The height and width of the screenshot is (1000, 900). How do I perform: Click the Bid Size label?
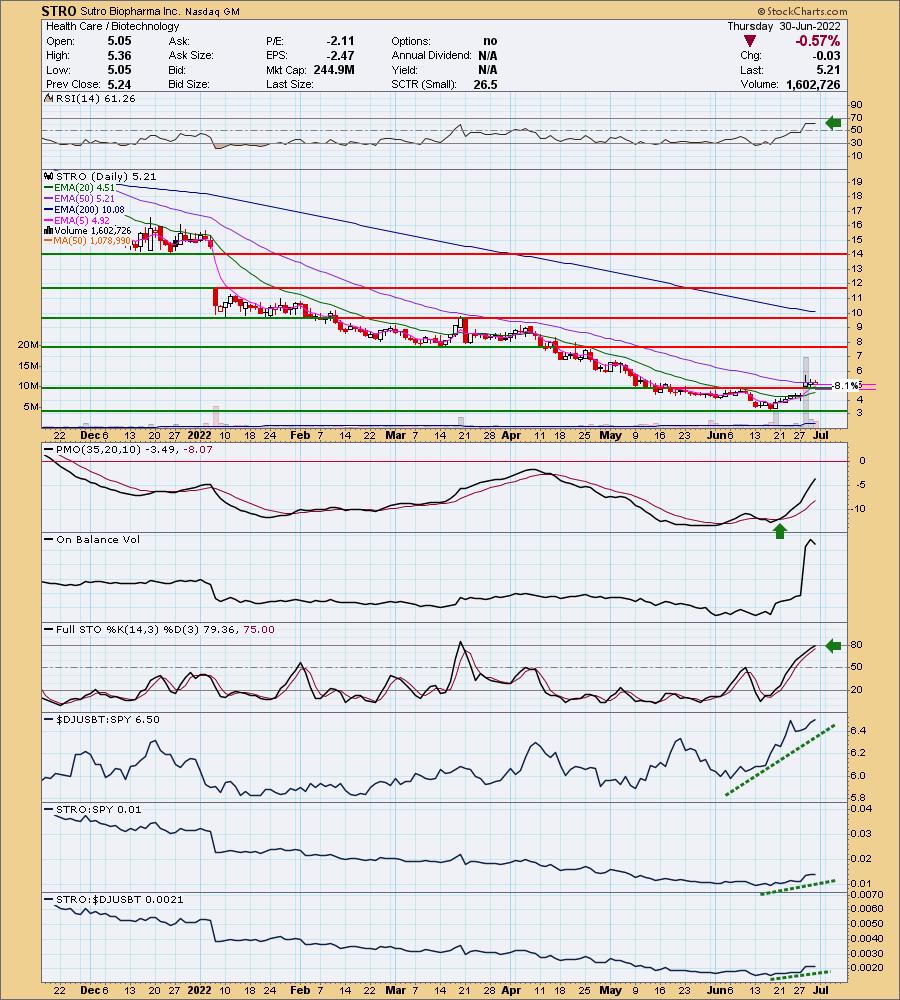click(189, 84)
